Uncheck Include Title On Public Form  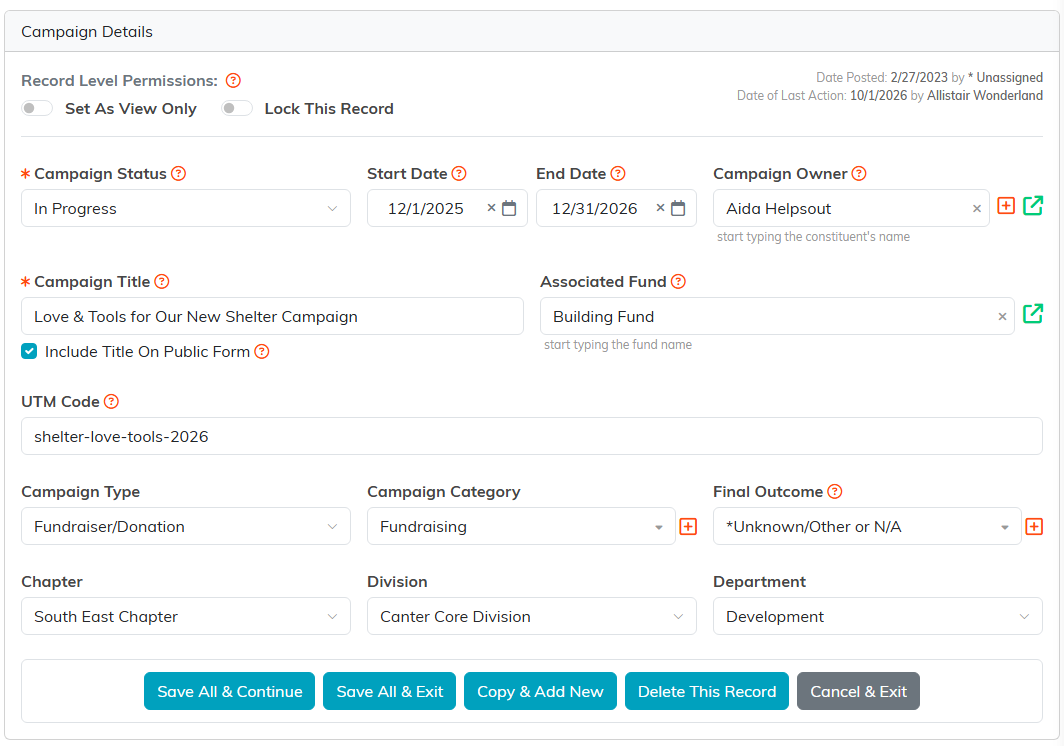[x=29, y=351]
